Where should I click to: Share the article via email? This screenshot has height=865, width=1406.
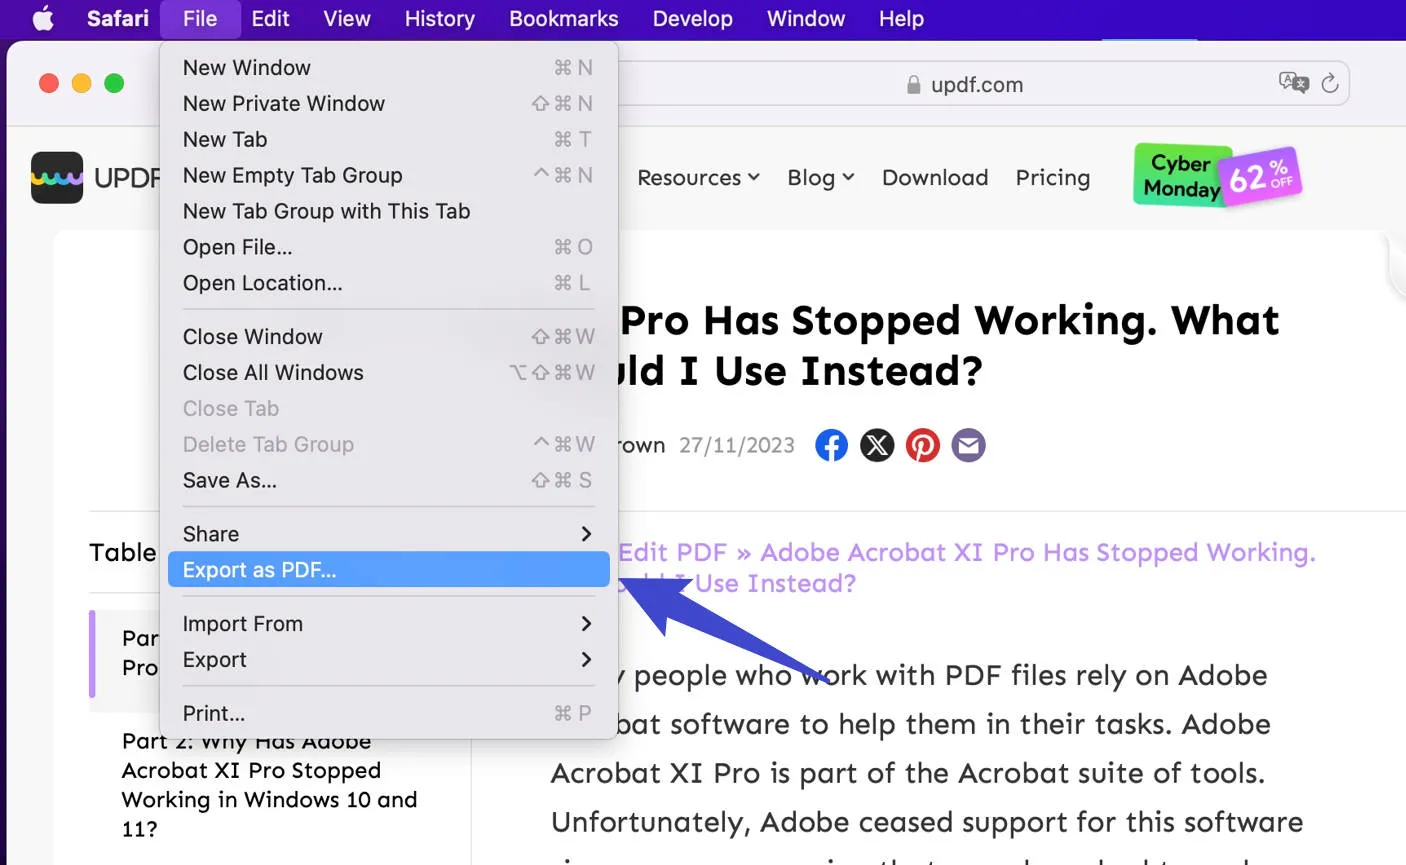click(x=967, y=445)
